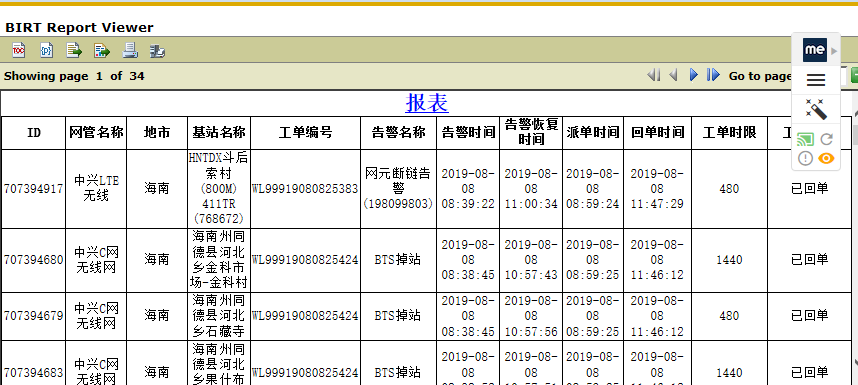858x385 pixels.
Task: Click the 告警恢复时间 column header
Action: click(x=531, y=132)
